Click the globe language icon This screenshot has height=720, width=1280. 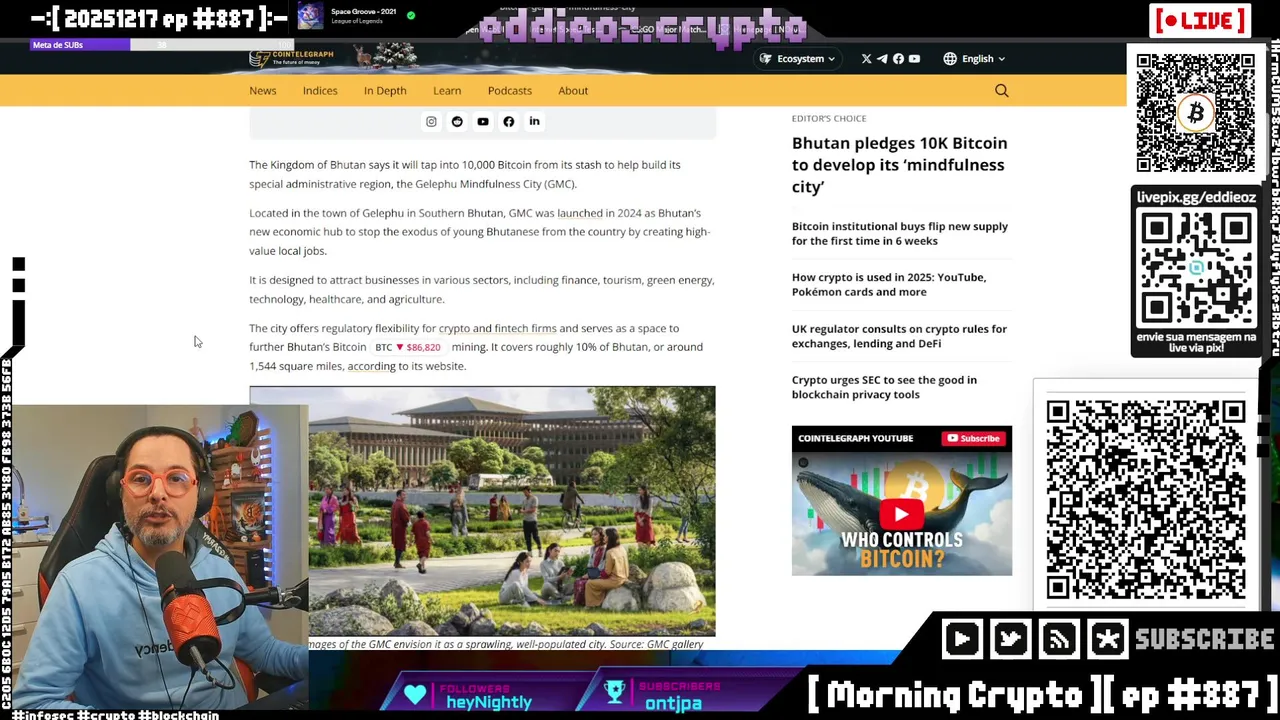click(950, 59)
